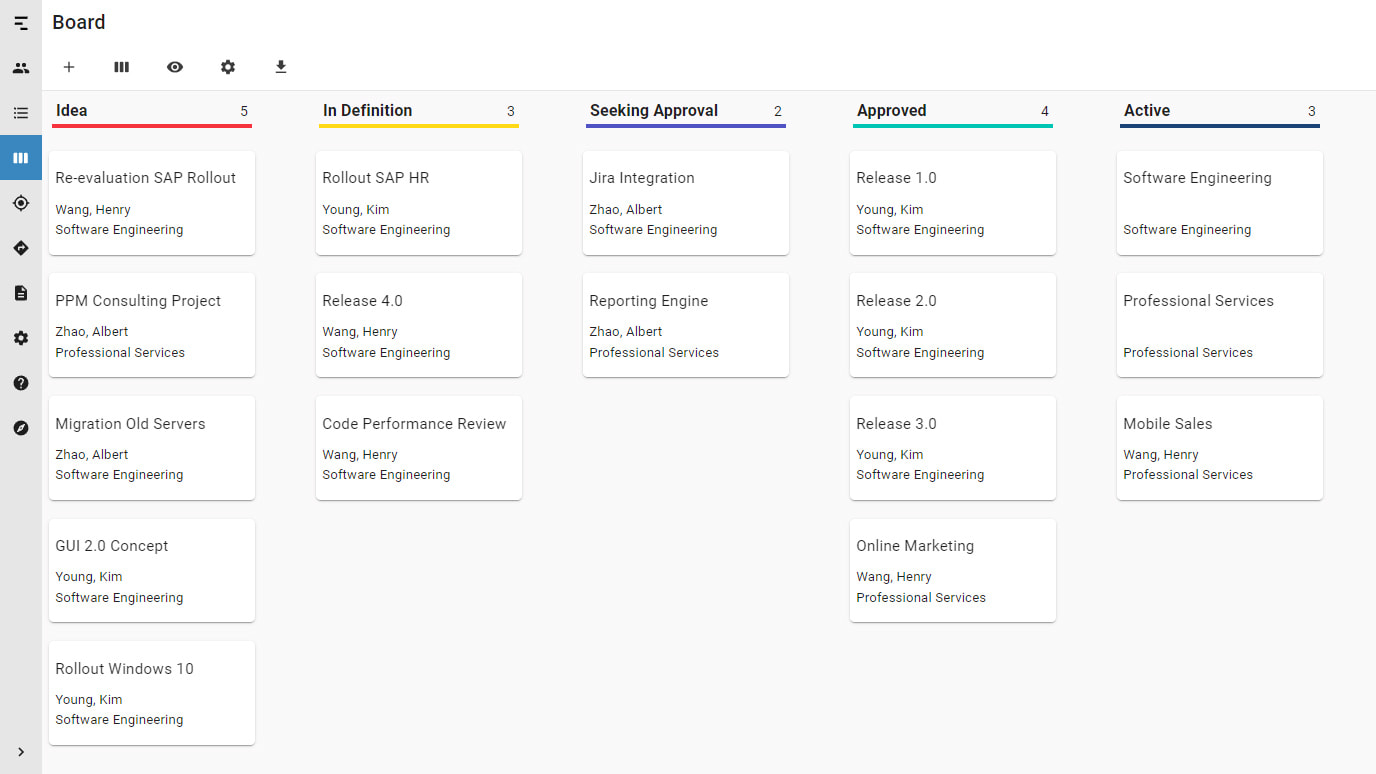This screenshot has width=1376, height=774.
Task: Download the board with the download icon
Action: click(281, 67)
